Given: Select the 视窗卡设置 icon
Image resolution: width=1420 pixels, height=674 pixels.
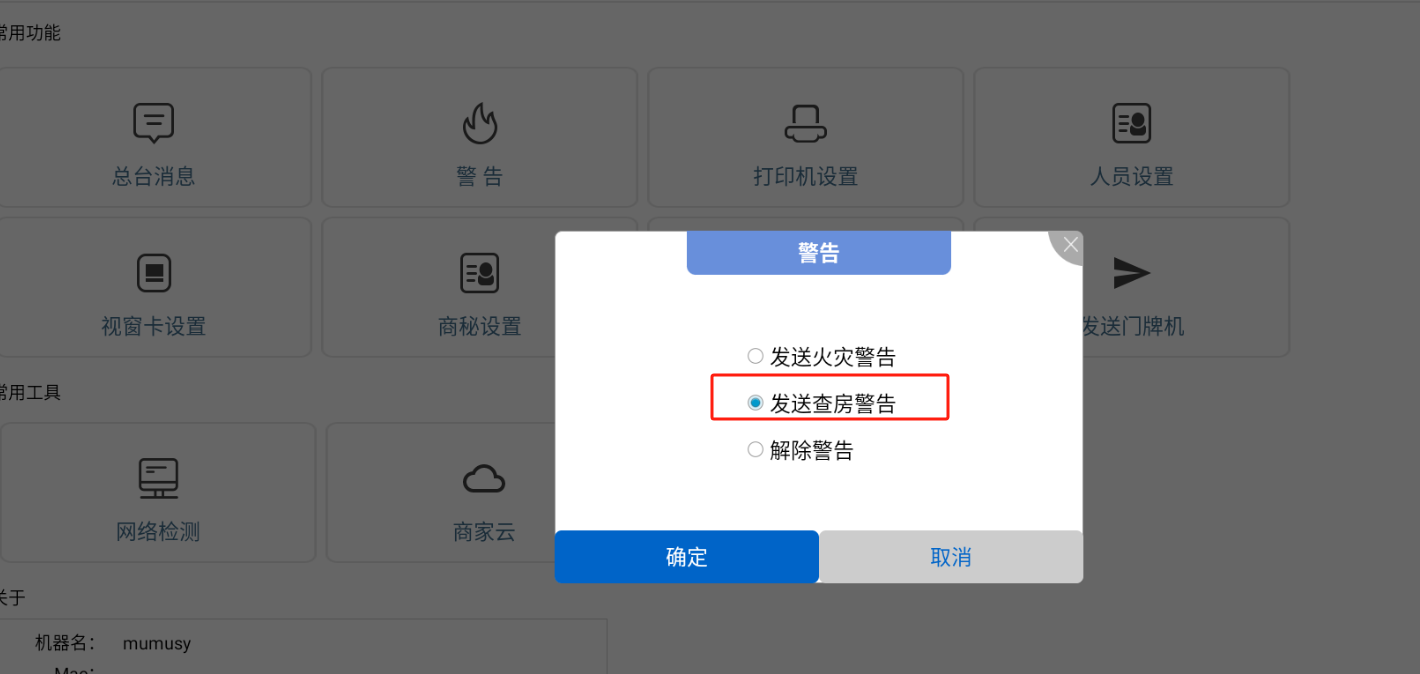Looking at the screenshot, I should tap(153, 272).
